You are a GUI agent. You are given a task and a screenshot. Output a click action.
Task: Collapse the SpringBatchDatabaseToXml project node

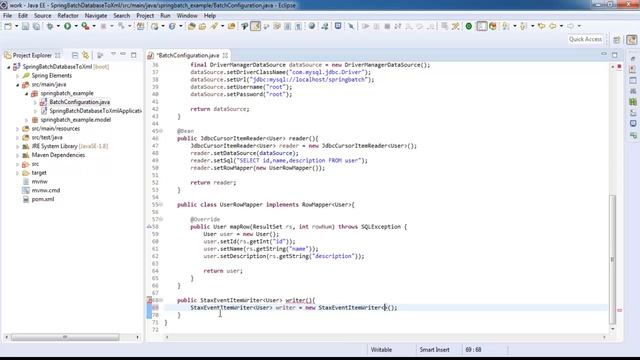pyautogui.click(x=9, y=67)
